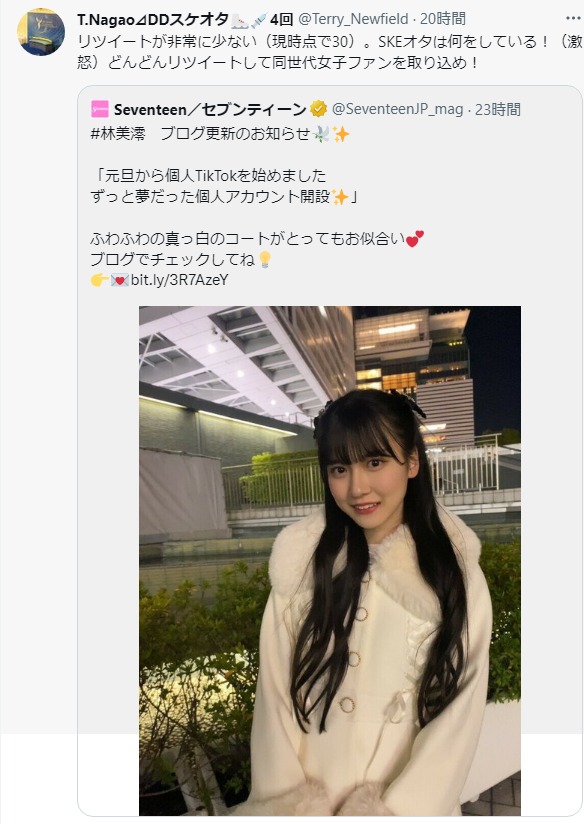584x824 pixels.
Task: Click the main tweet text about リツイート
Action: [330, 52]
